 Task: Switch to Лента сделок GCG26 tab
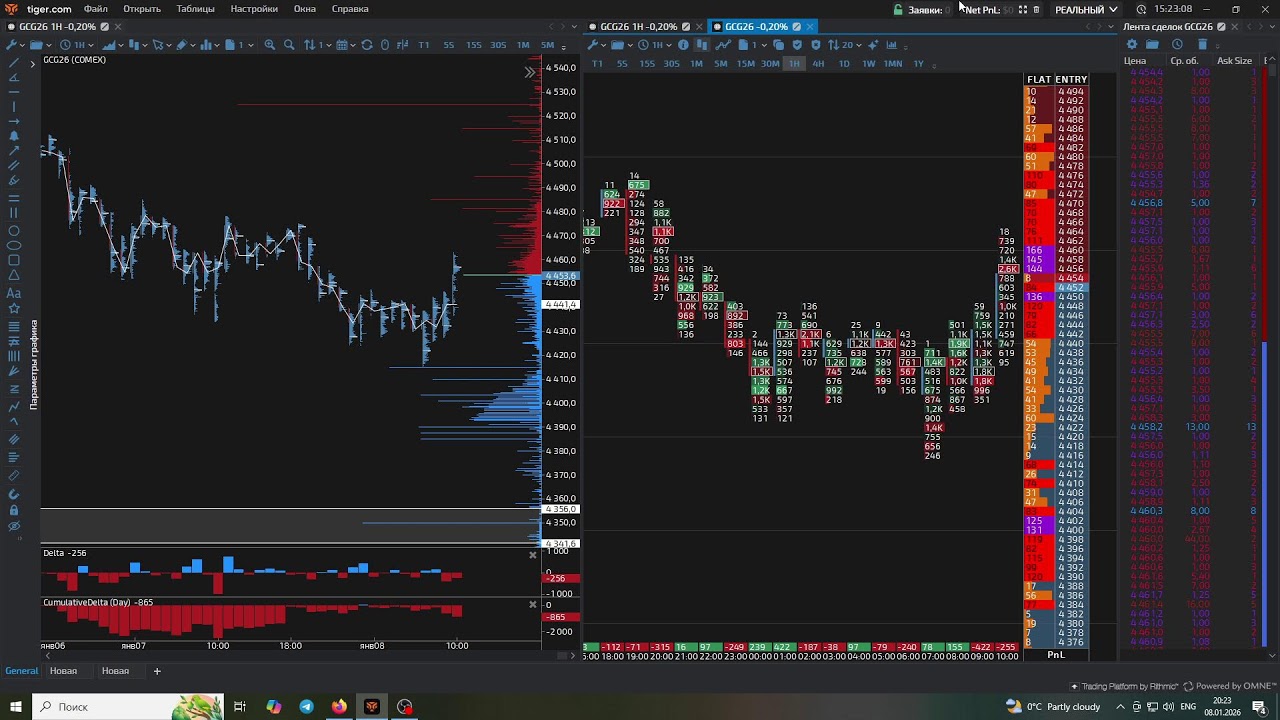tap(1168, 26)
